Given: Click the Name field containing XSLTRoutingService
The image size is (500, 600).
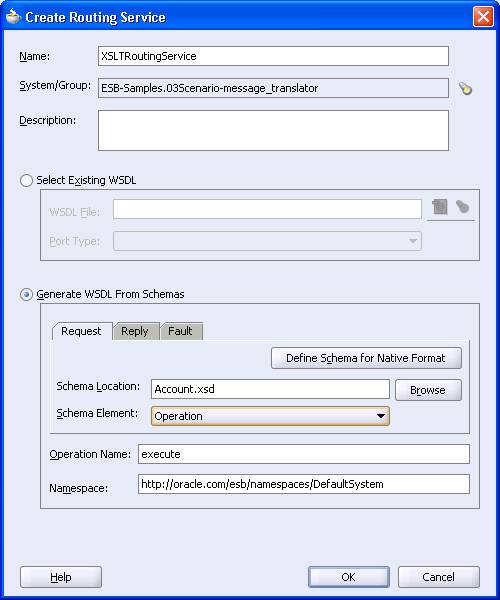Looking at the screenshot, I should coord(273,56).
